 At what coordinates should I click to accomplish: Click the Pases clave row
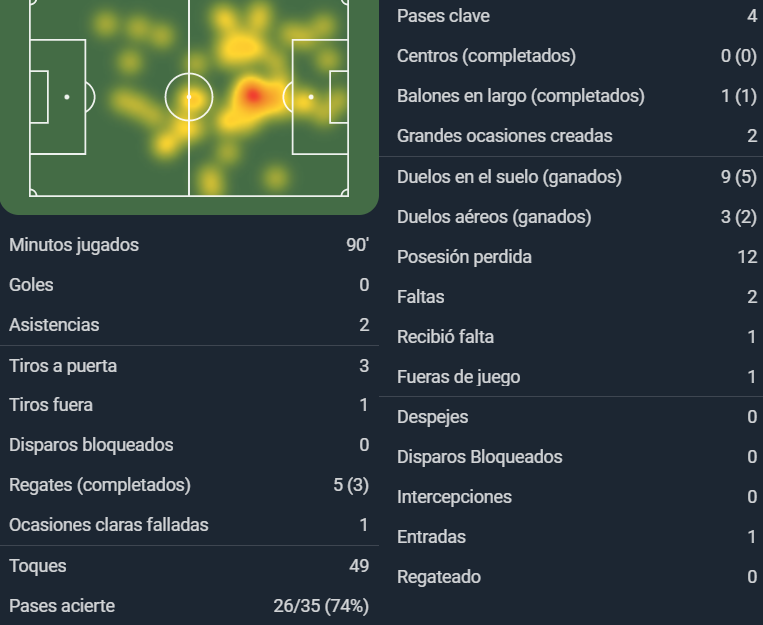[571, 16]
